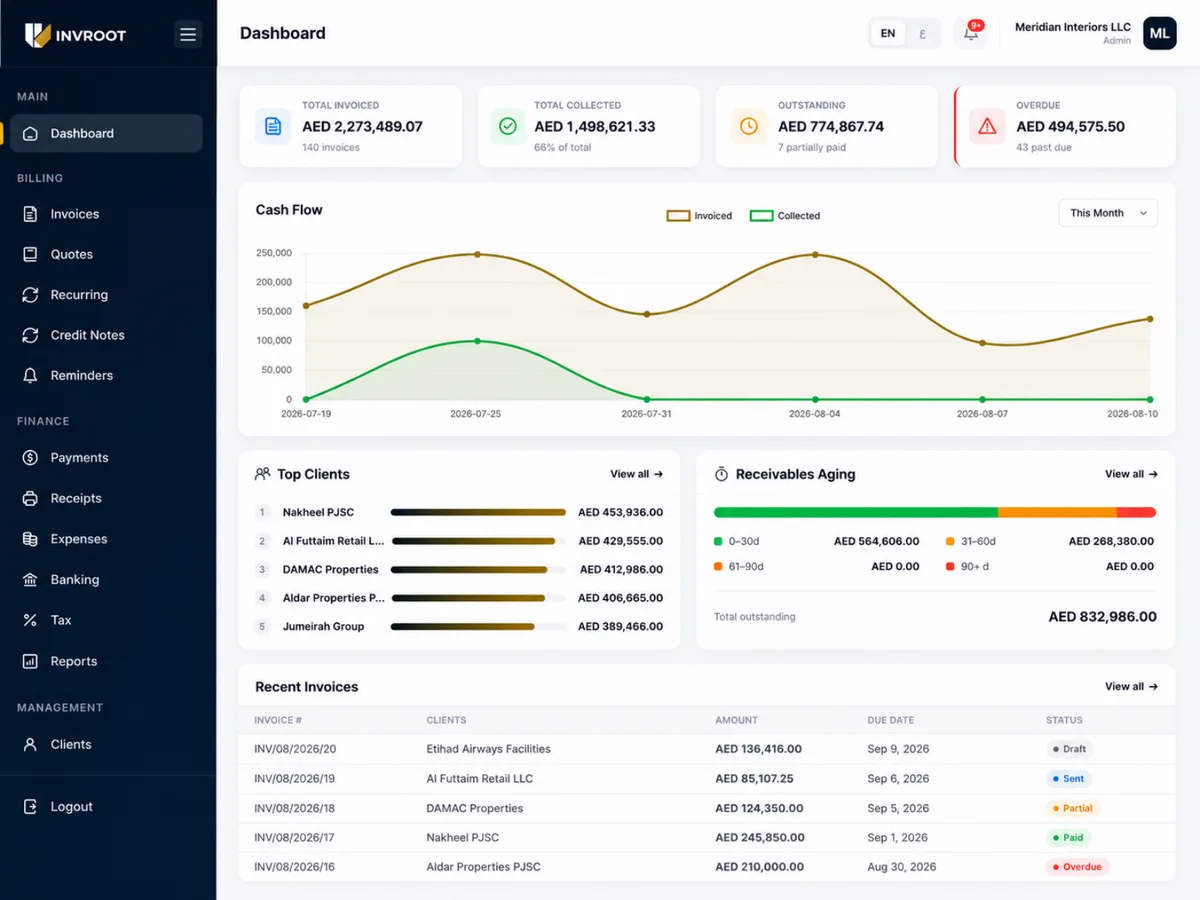Switch language to Arabic
This screenshot has height=900, width=1200.
922,33
